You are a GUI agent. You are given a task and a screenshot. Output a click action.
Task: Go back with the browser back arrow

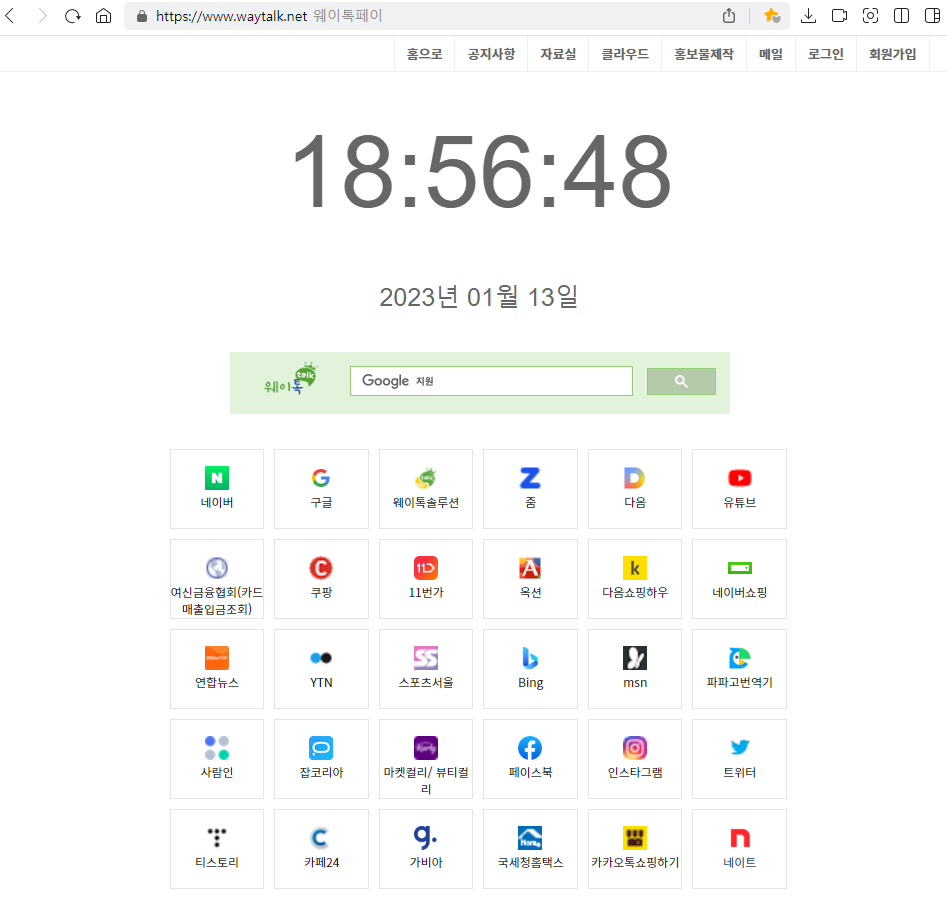click(x=10, y=16)
